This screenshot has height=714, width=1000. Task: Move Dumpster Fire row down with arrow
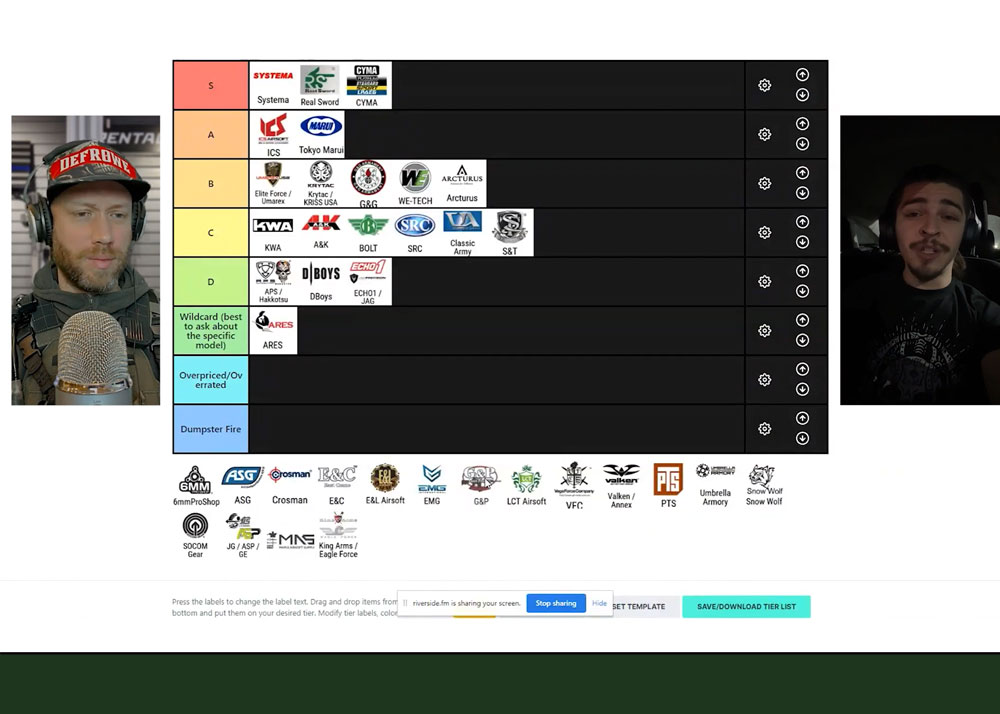click(x=802, y=439)
